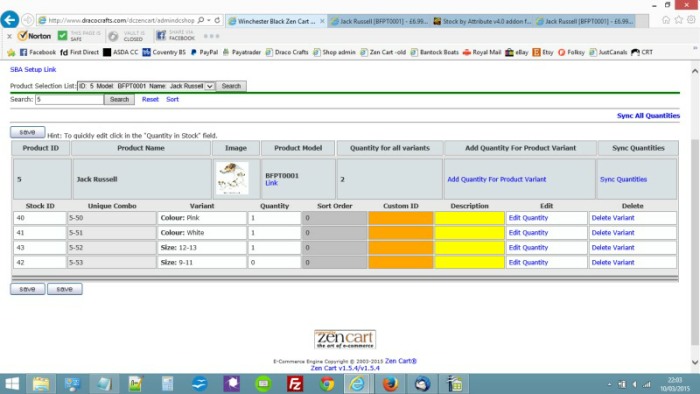Viewport: 700px width, 394px height.
Task: Open the Facebook bookmark in favorites bar
Action: [38, 52]
